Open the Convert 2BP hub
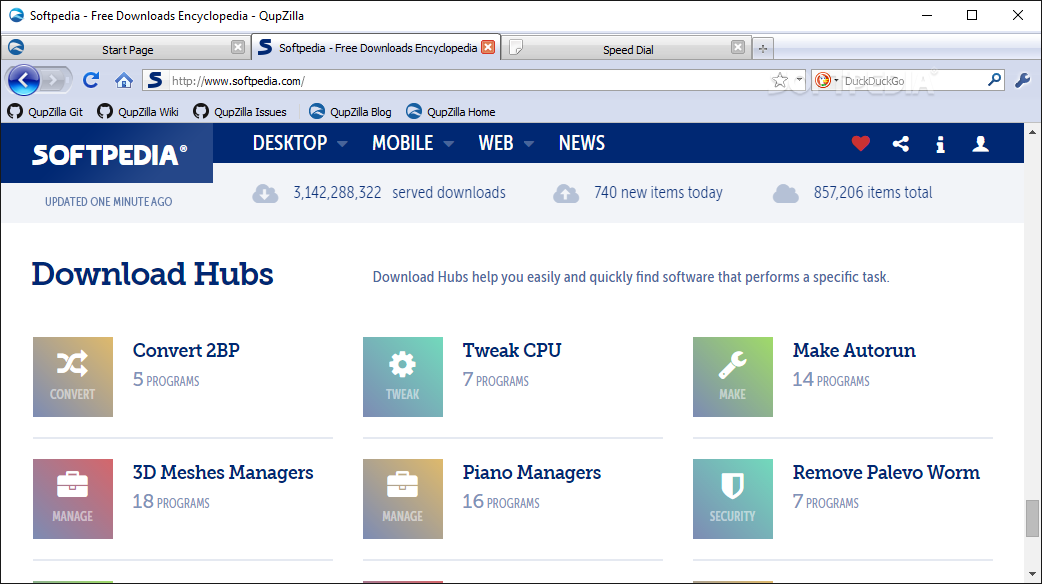 point(186,350)
